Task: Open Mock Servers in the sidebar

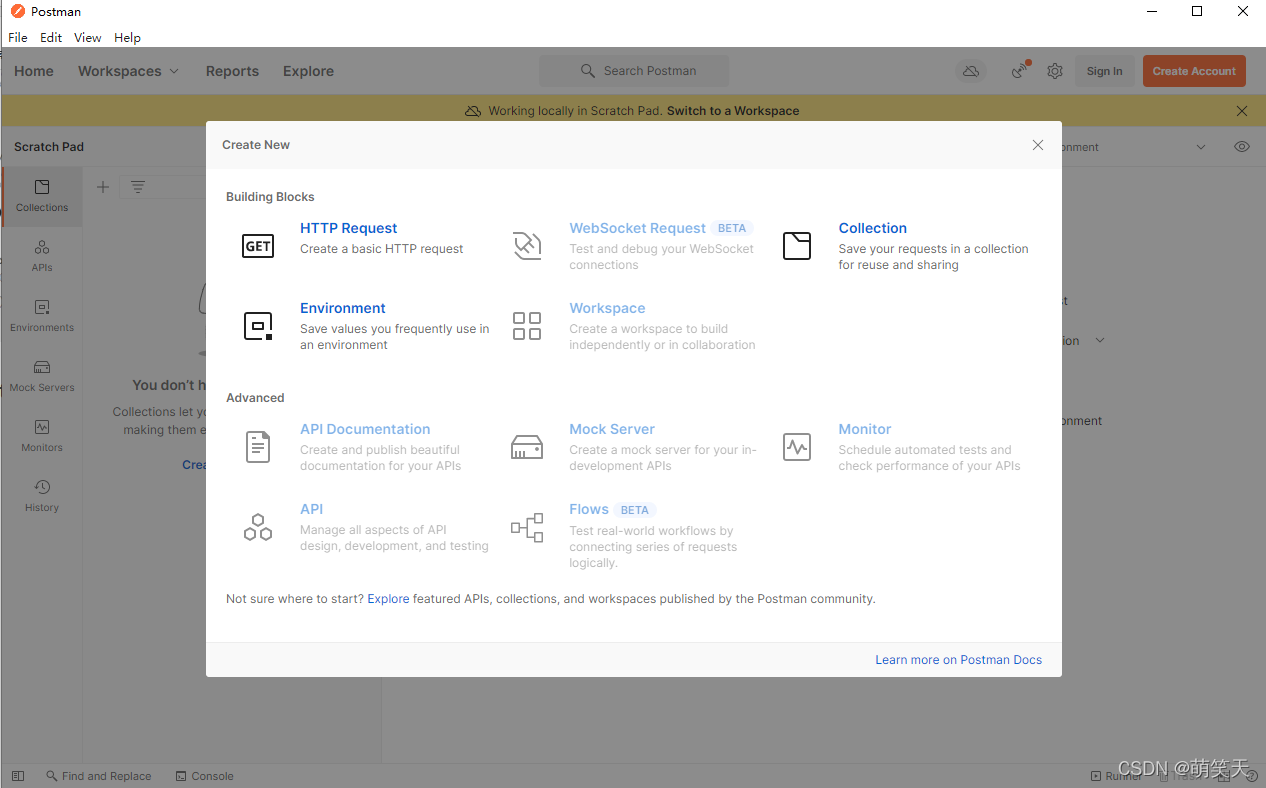Action: 42,376
